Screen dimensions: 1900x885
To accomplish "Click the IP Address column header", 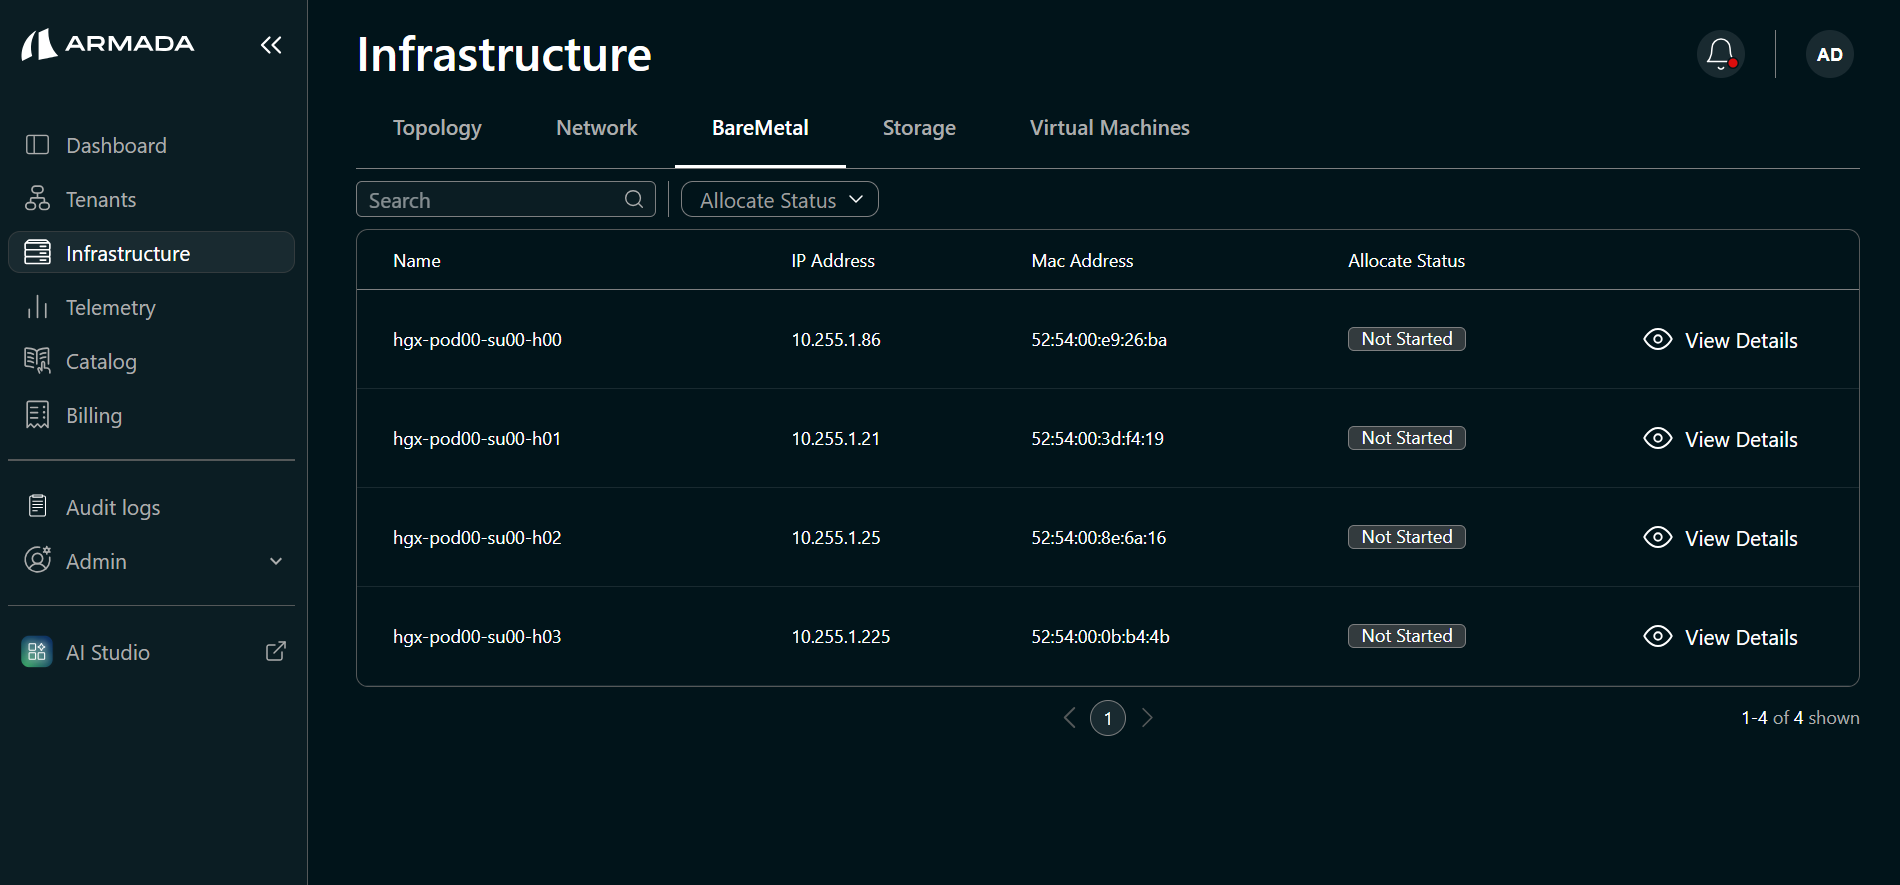I will tap(833, 260).
